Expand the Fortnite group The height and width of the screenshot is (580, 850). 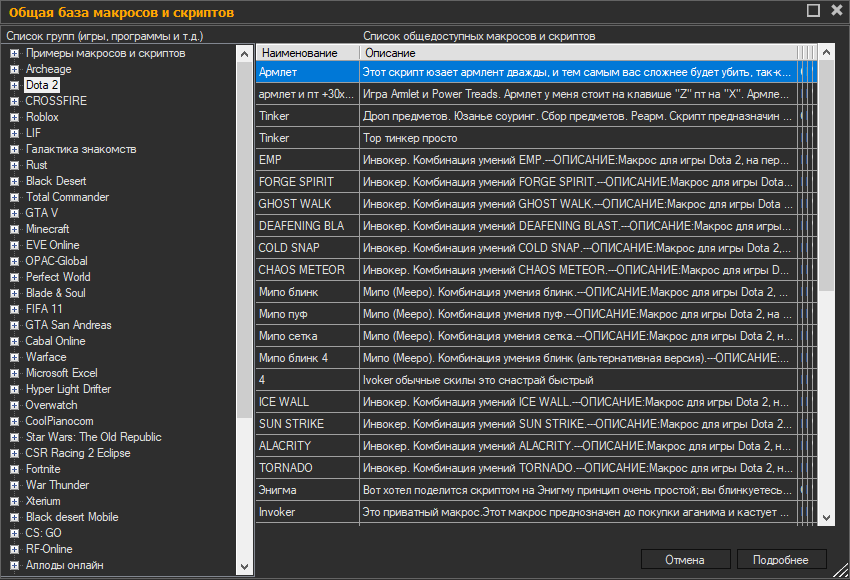[15, 469]
